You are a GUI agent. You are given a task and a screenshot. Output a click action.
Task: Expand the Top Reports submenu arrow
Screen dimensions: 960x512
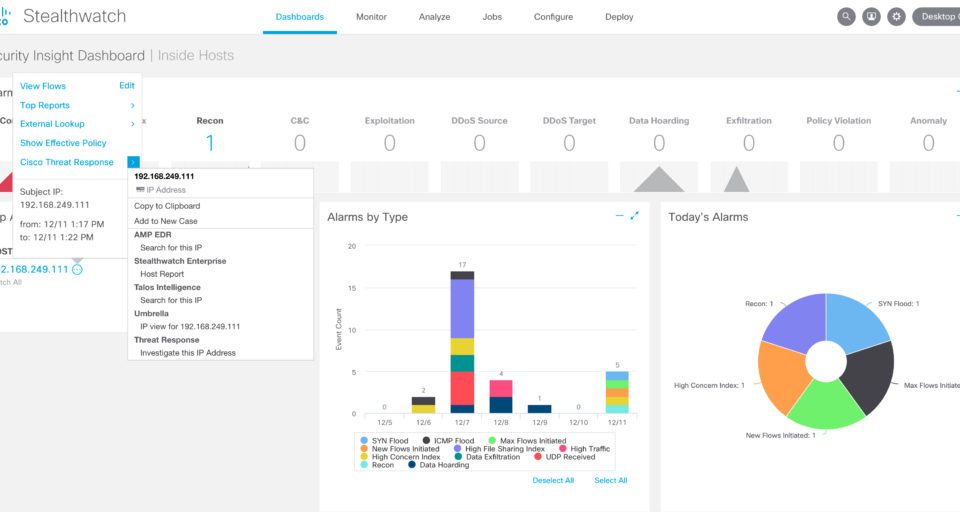(x=132, y=105)
